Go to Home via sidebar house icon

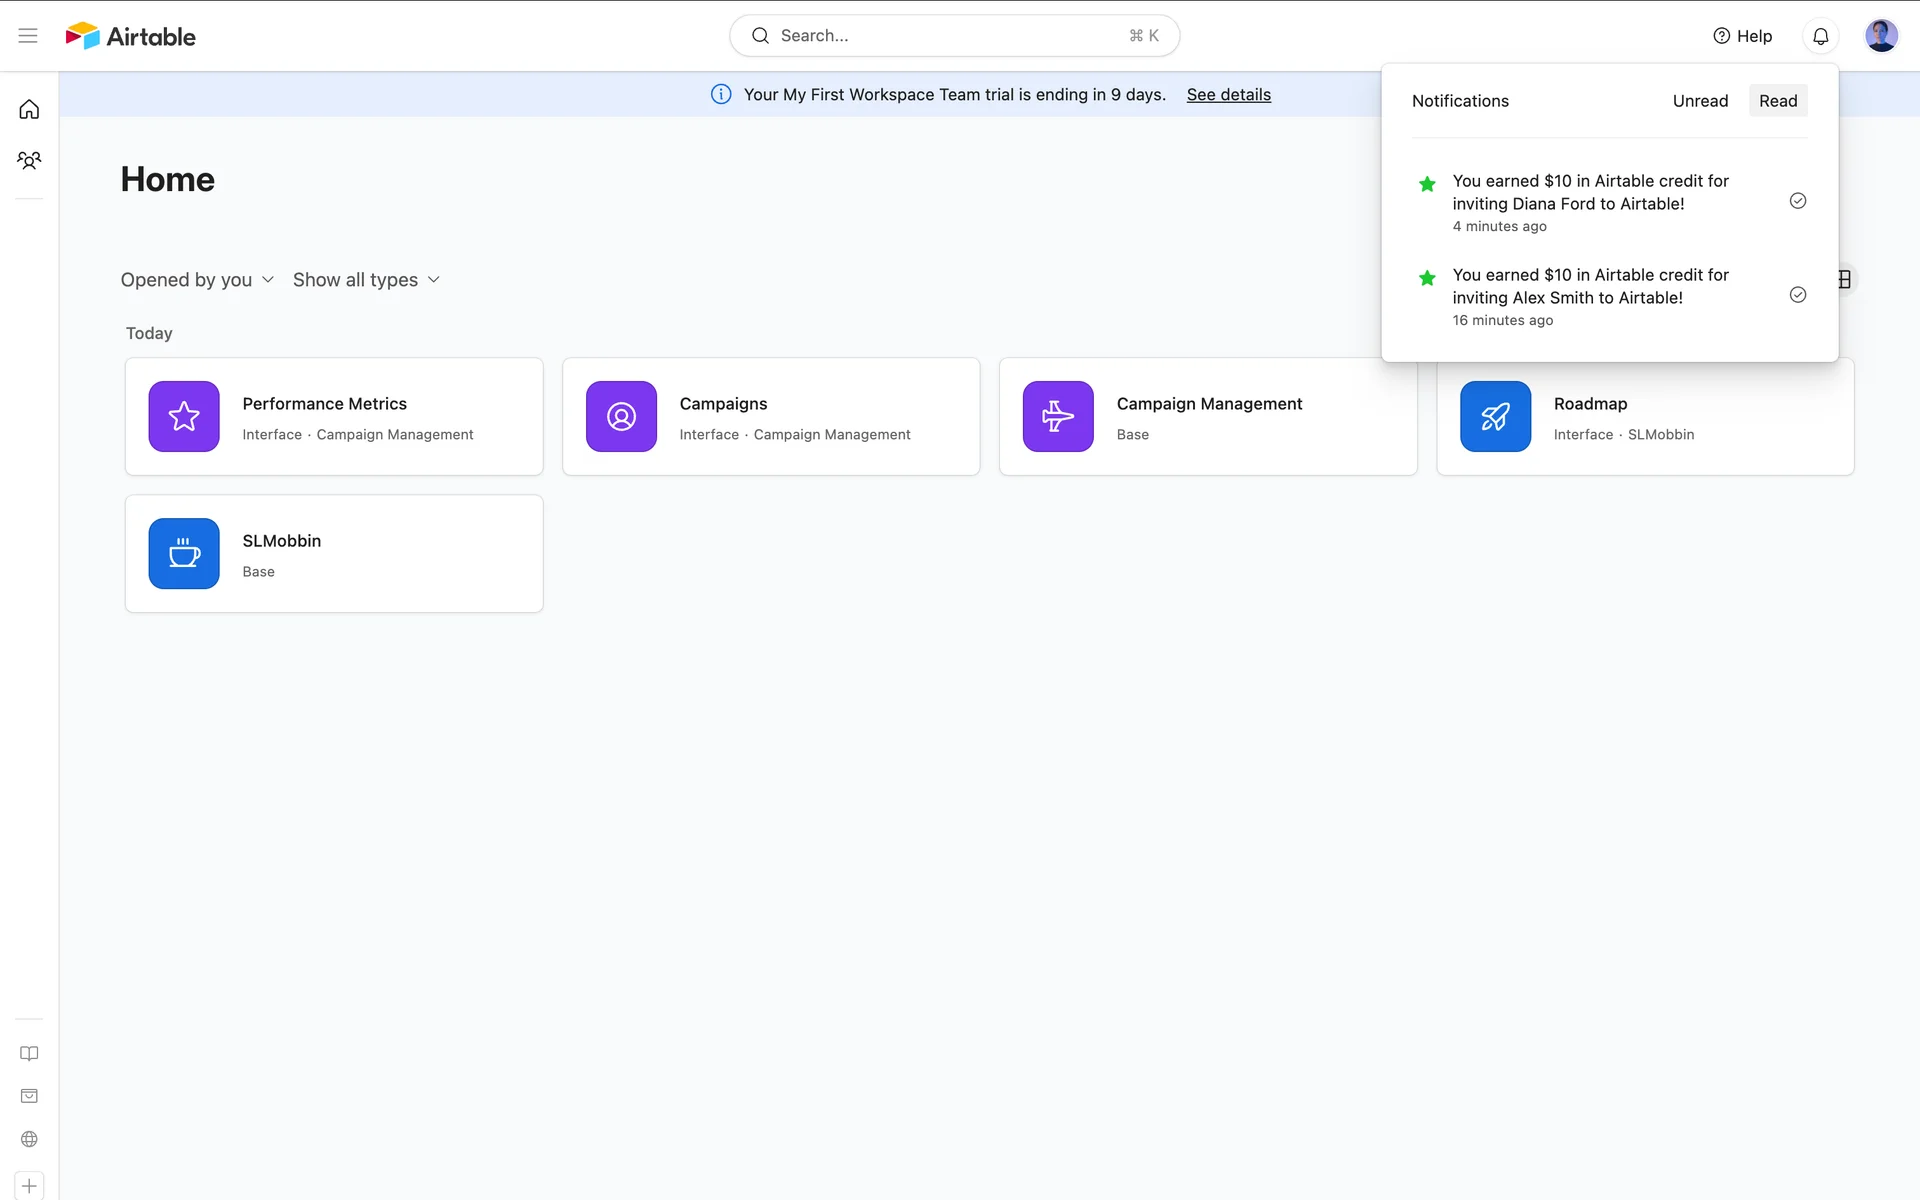point(29,110)
